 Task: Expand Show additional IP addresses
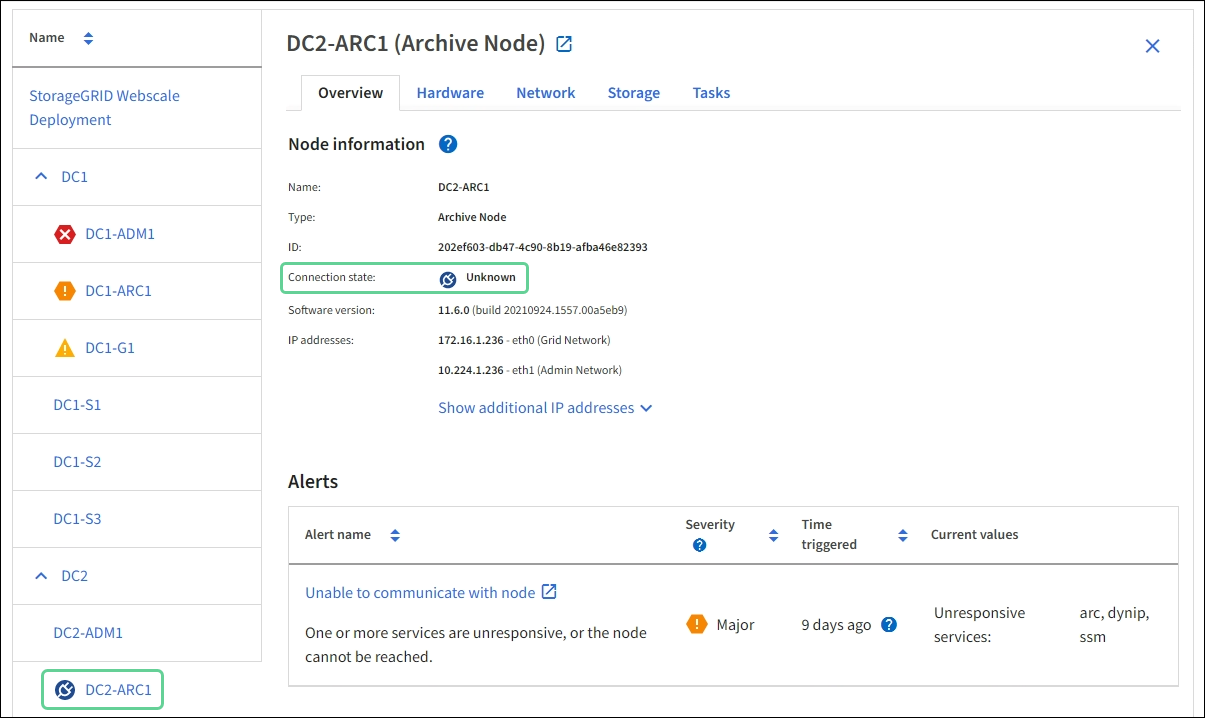[545, 408]
